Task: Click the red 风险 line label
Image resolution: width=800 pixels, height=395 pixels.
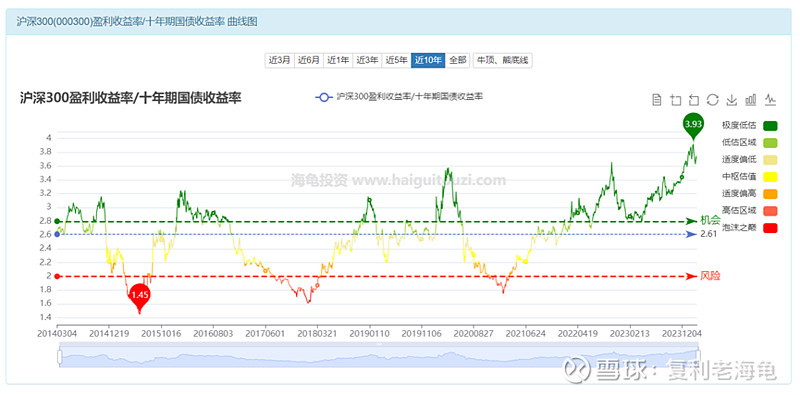Action: click(710, 276)
